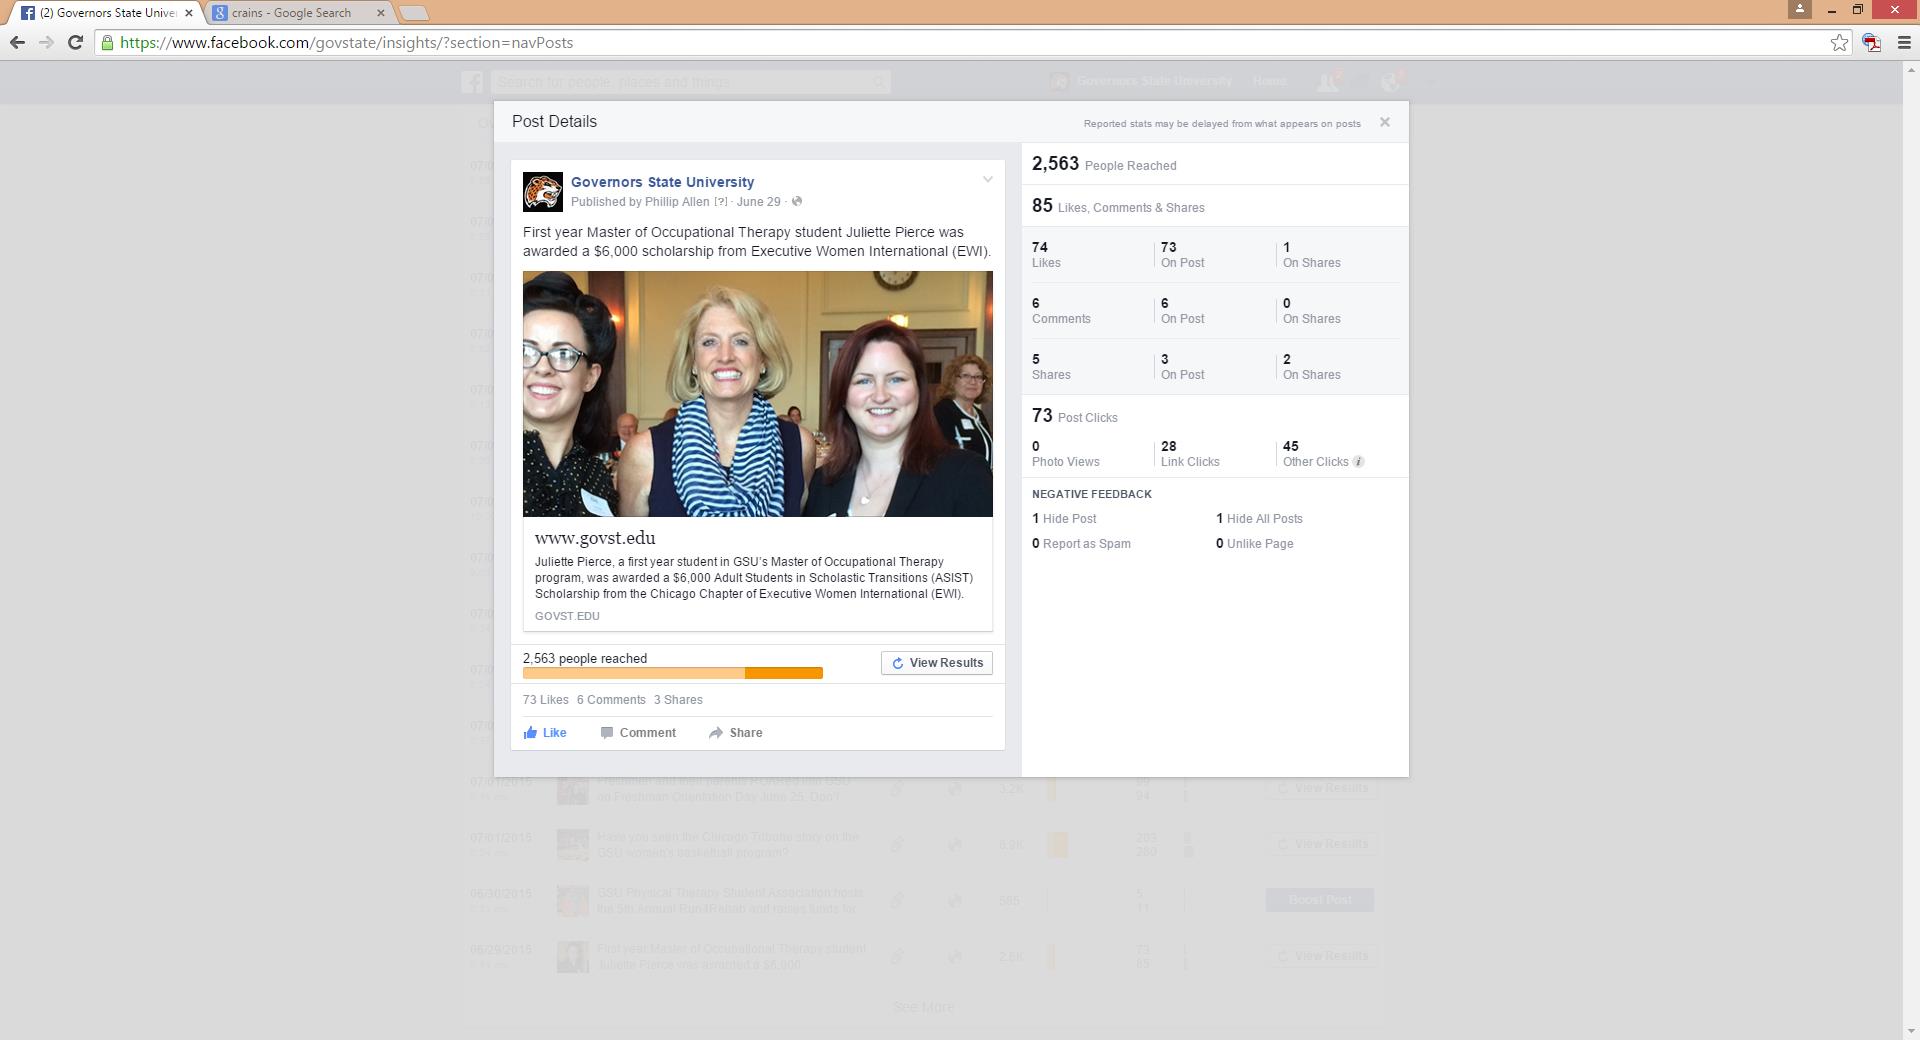The height and width of the screenshot is (1040, 1920).
Task: Click the browser Back arrow
Action: click(17, 42)
